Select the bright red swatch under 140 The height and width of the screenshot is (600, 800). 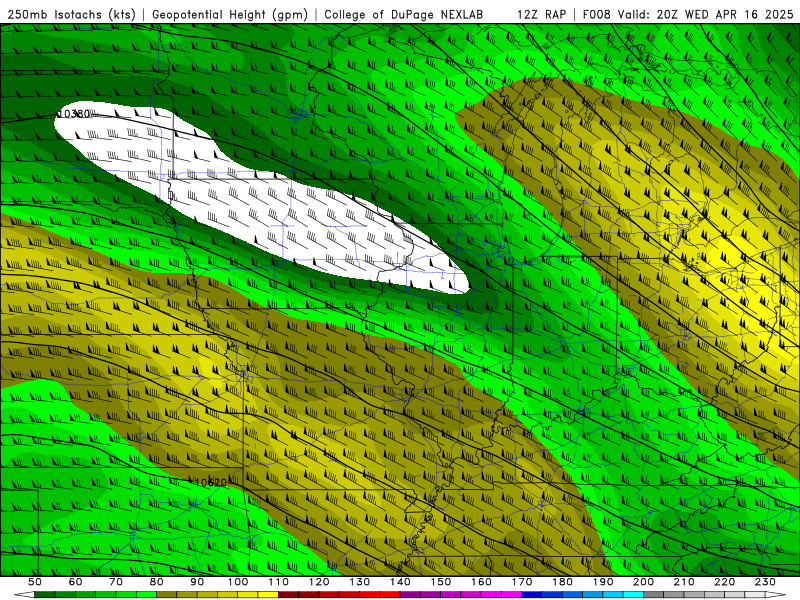[x=390, y=594]
